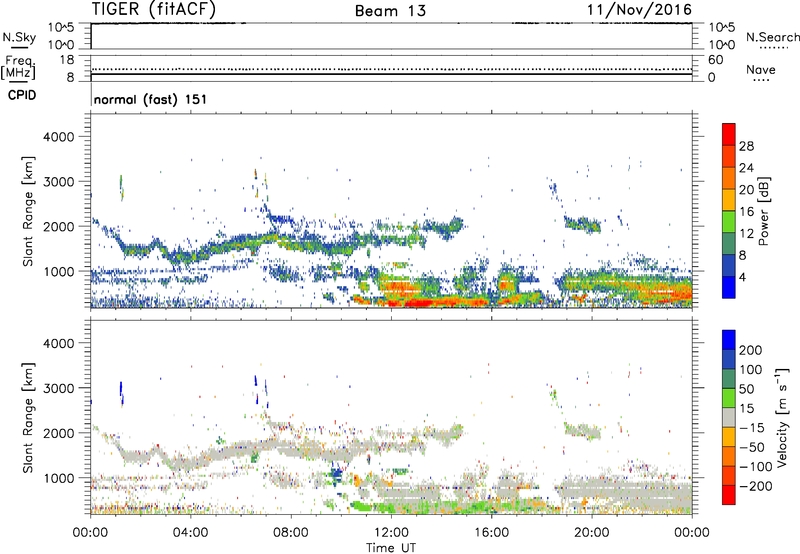
Task: Click the -100 velocity colorbar label
Action: pos(756,467)
